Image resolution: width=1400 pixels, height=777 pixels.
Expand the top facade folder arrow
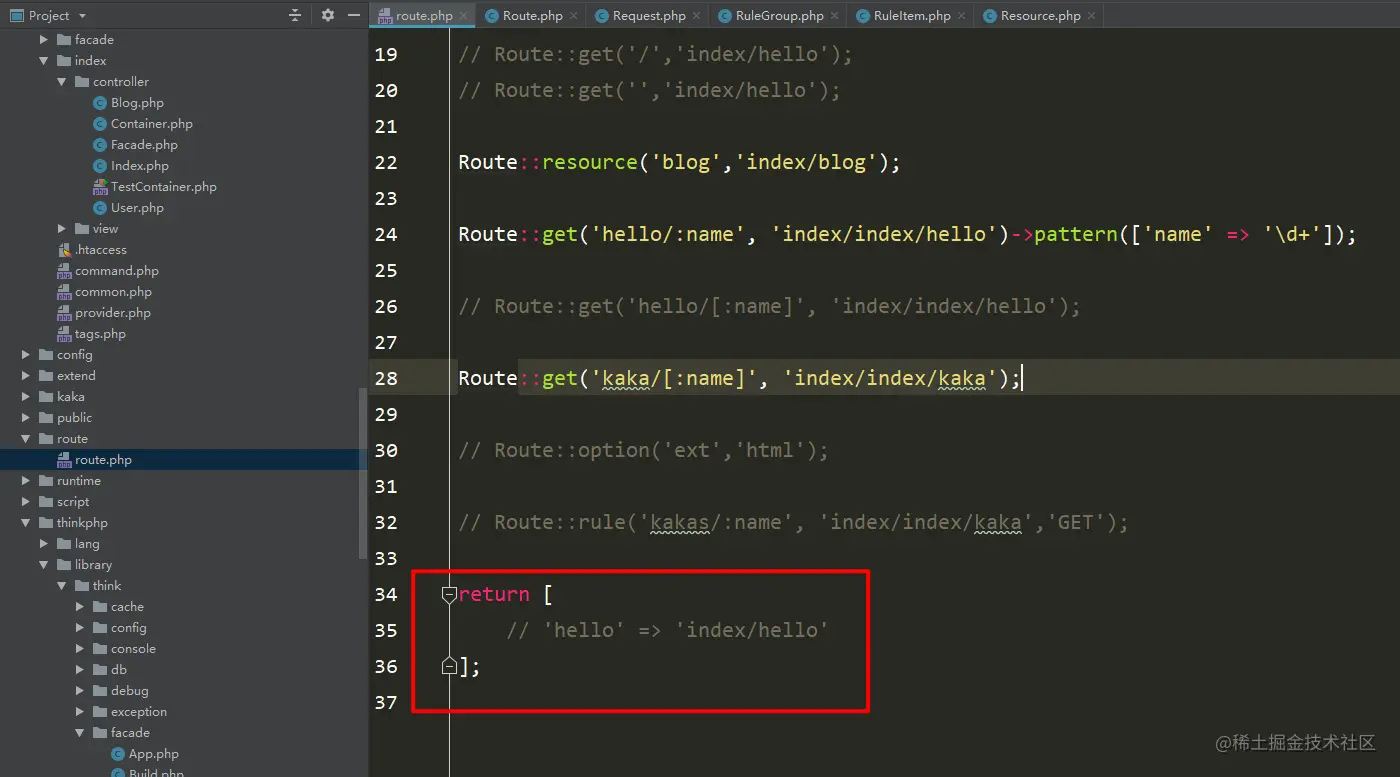pos(44,40)
